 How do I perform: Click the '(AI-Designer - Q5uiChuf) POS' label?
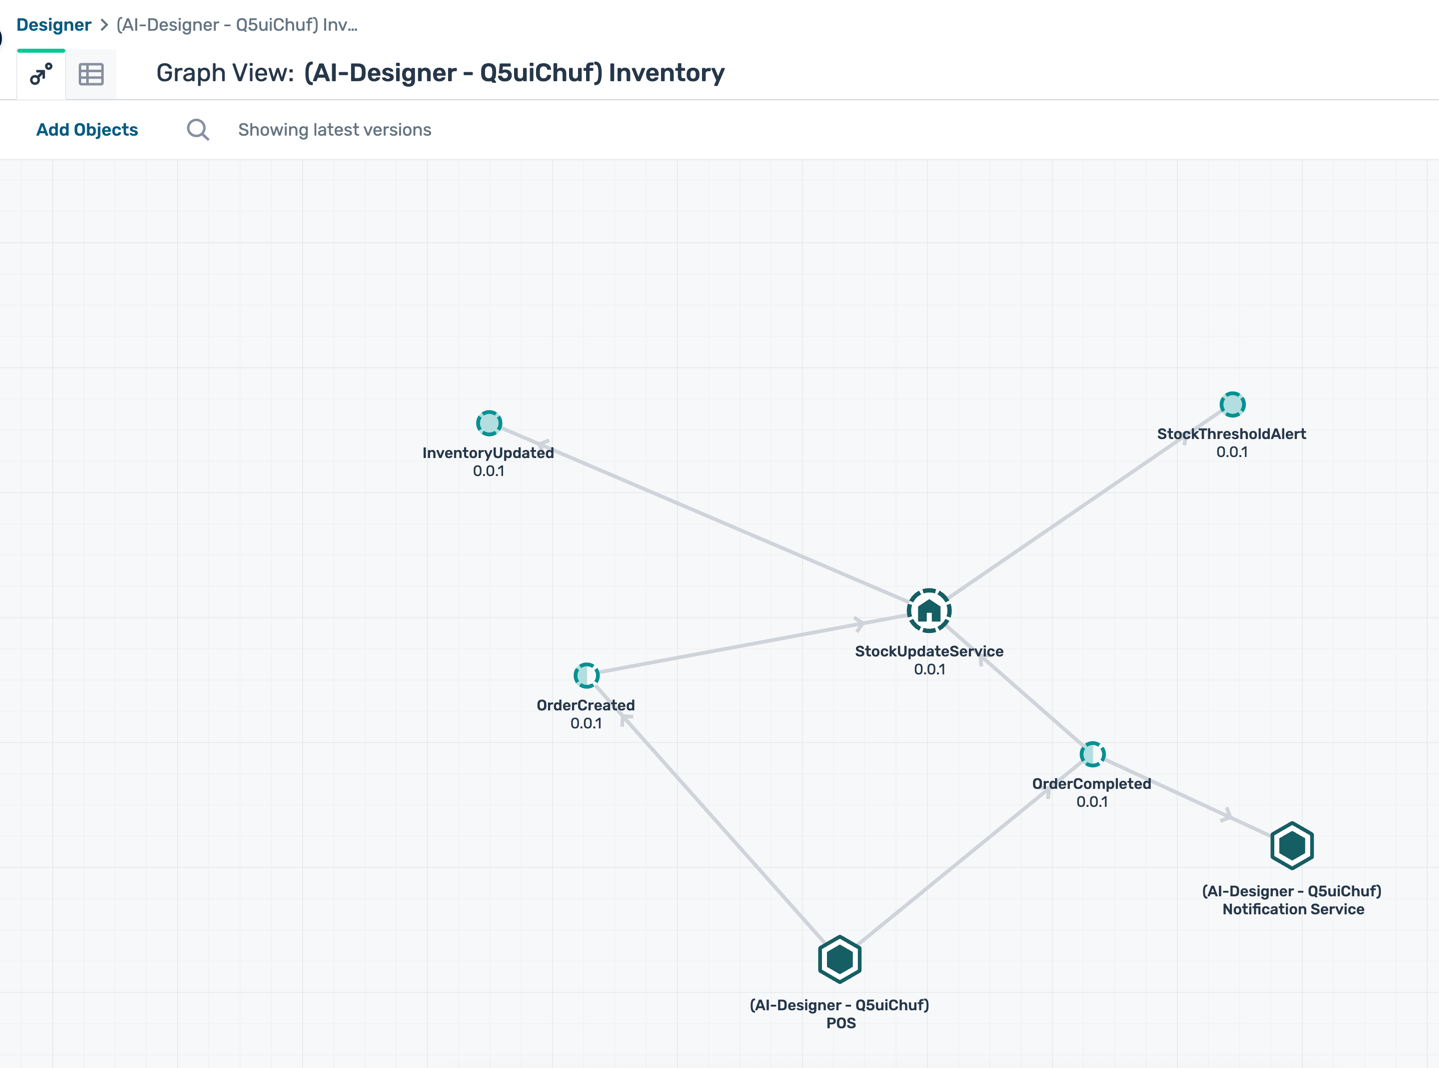(x=839, y=1013)
